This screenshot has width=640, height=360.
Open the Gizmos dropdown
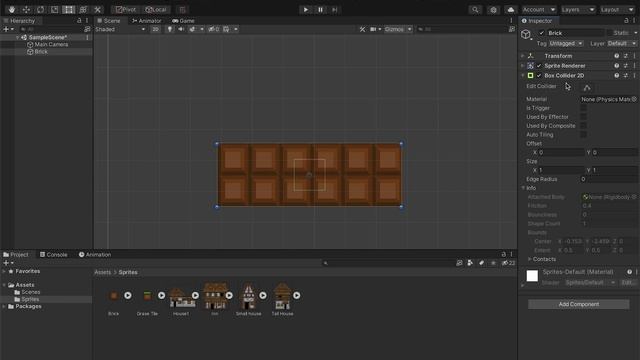pyautogui.click(x=398, y=29)
